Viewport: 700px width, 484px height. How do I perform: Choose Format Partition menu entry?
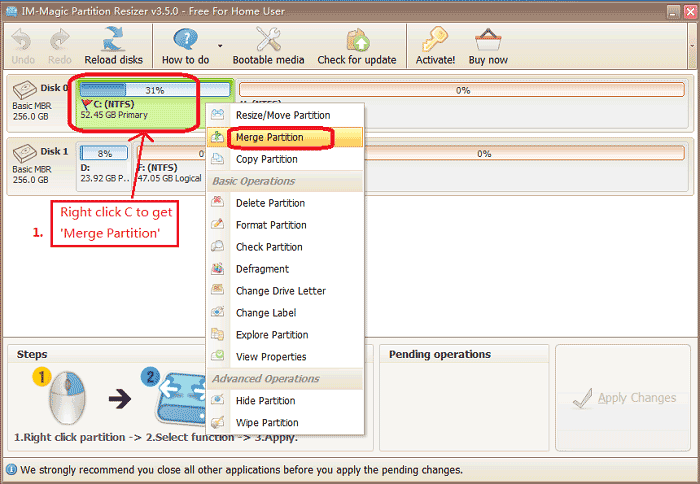(285, 225)
